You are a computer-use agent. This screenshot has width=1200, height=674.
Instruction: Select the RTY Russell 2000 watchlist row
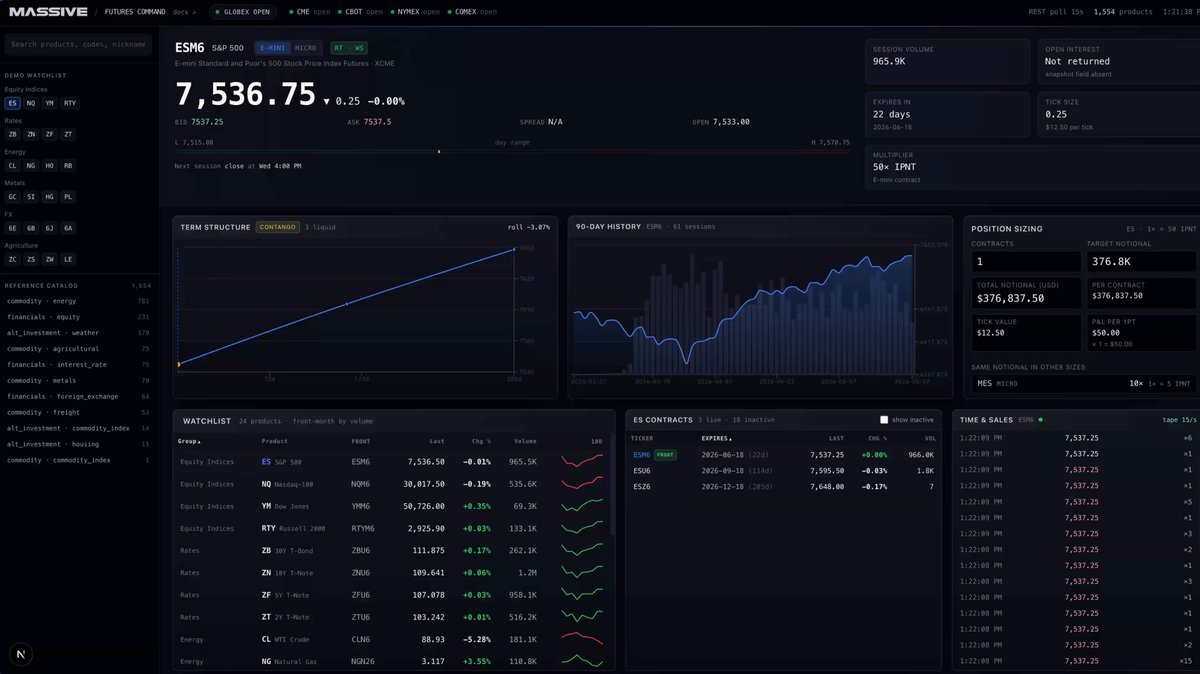392,528
